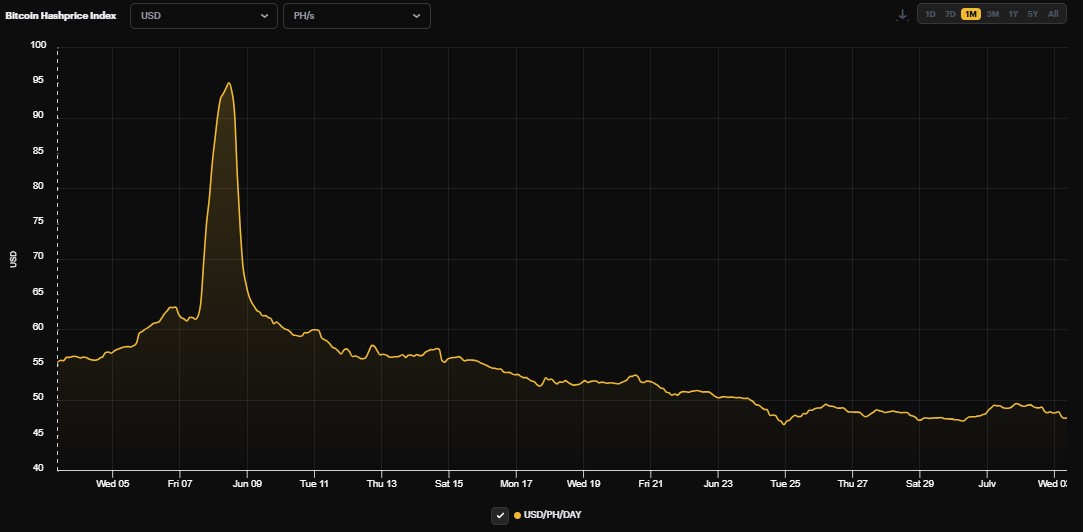
Task: Click the vertical USD y-axis label
Action: click(14, 259)
